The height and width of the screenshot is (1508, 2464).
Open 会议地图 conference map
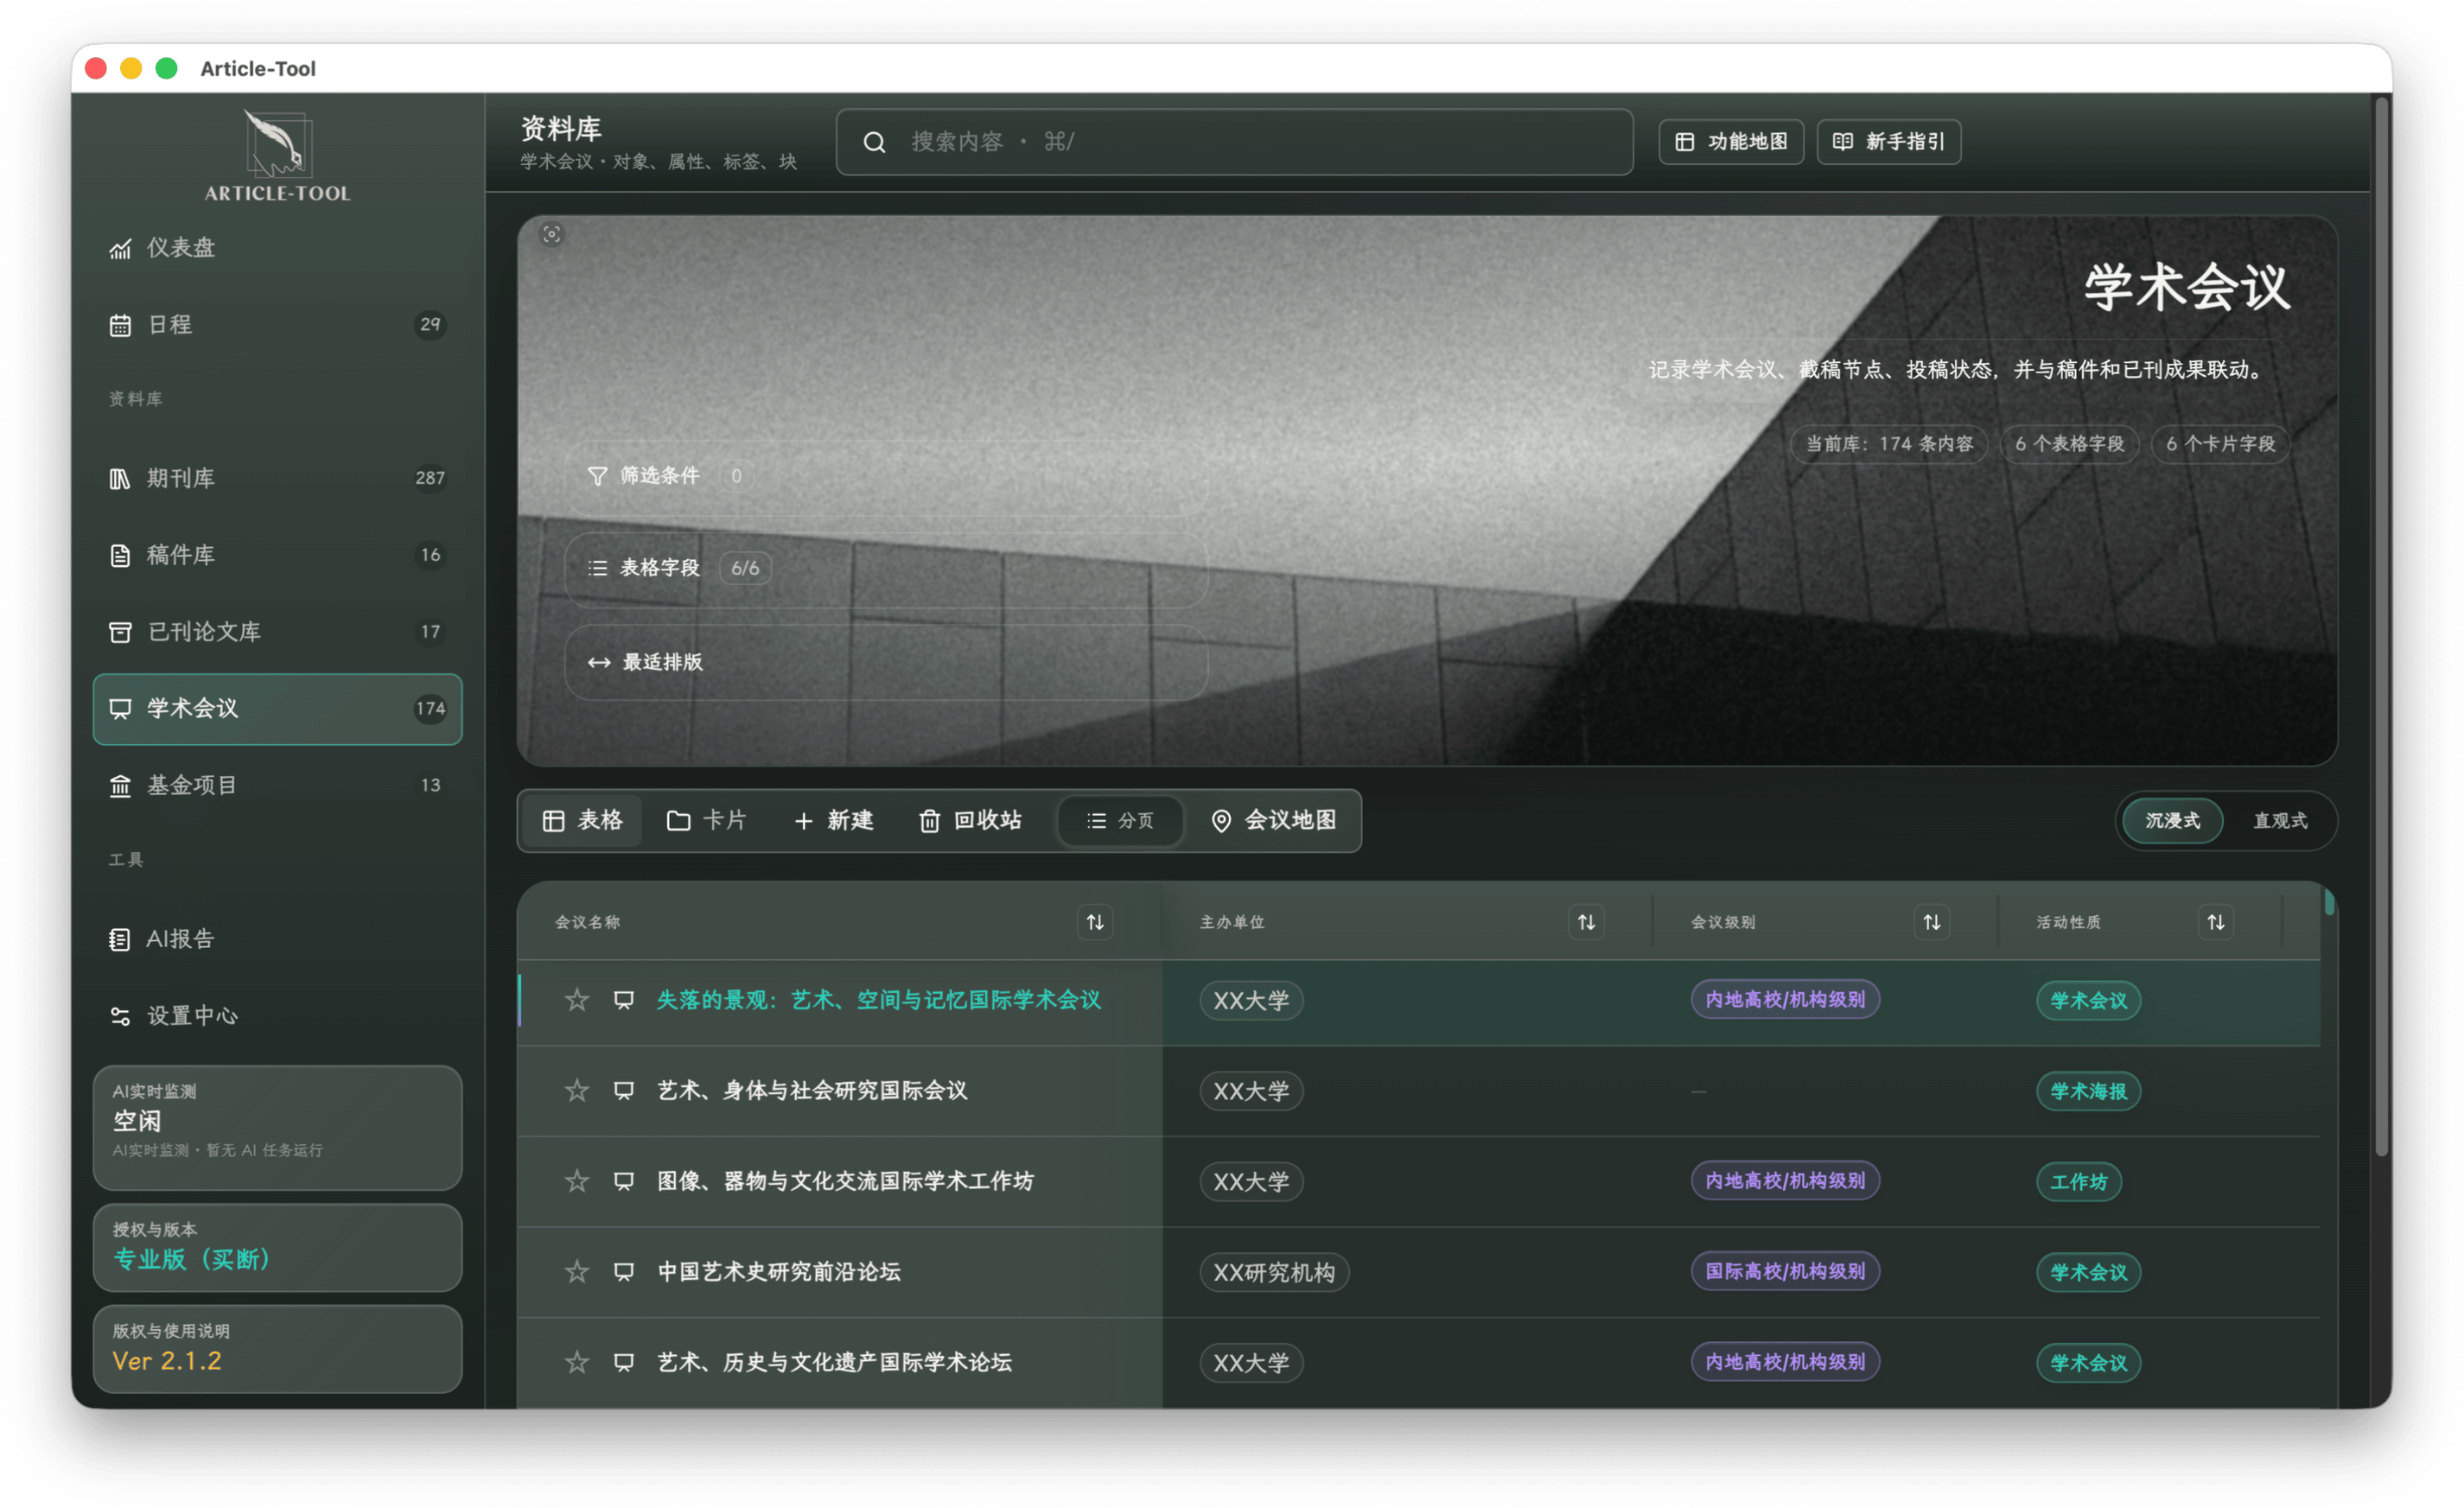(1273, 820)
